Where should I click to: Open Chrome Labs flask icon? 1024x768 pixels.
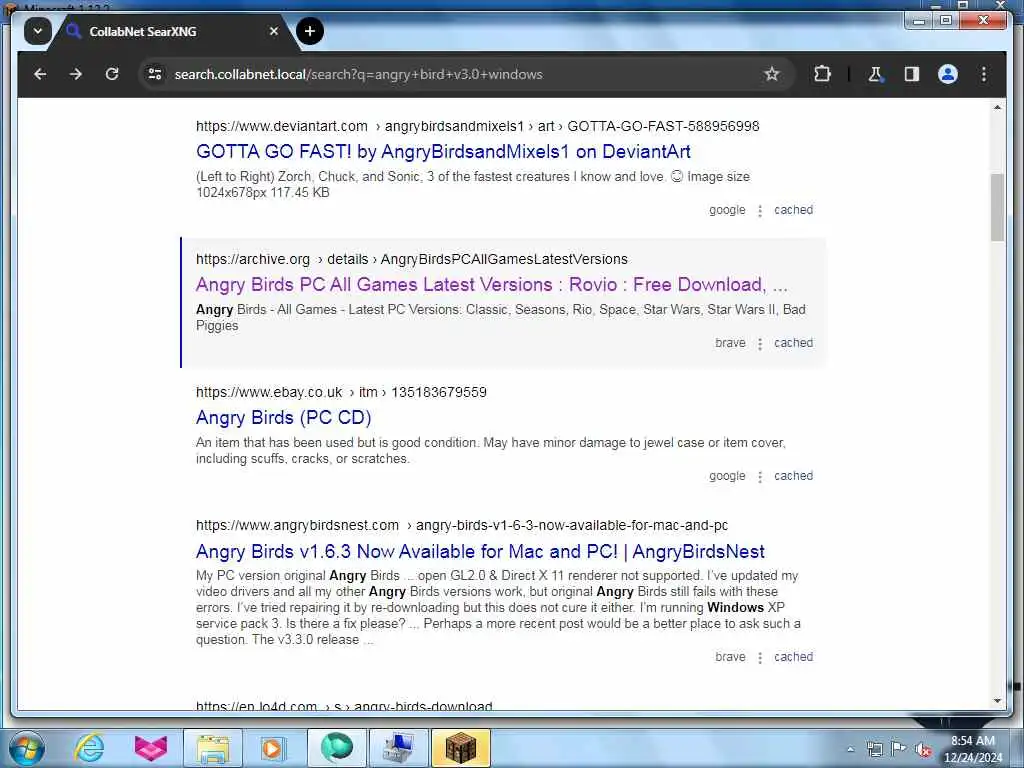[x=876, y=74]
